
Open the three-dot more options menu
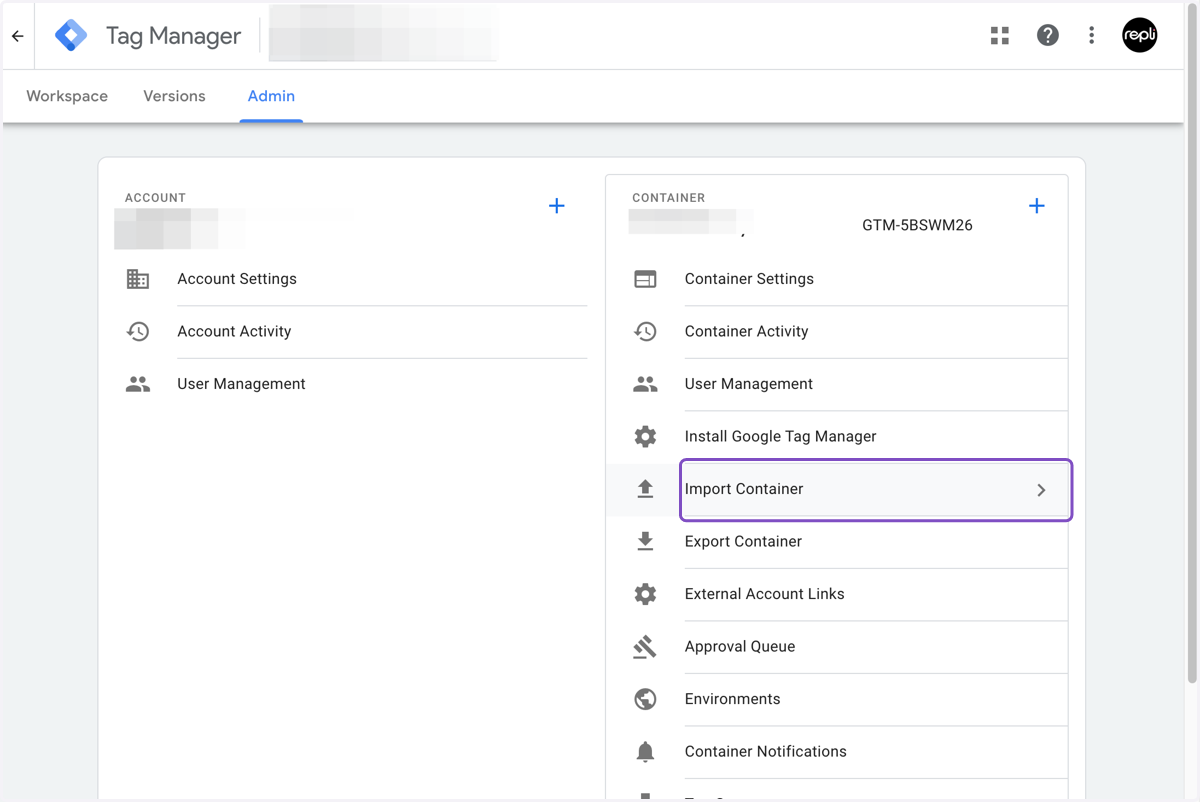point(1091,36)
